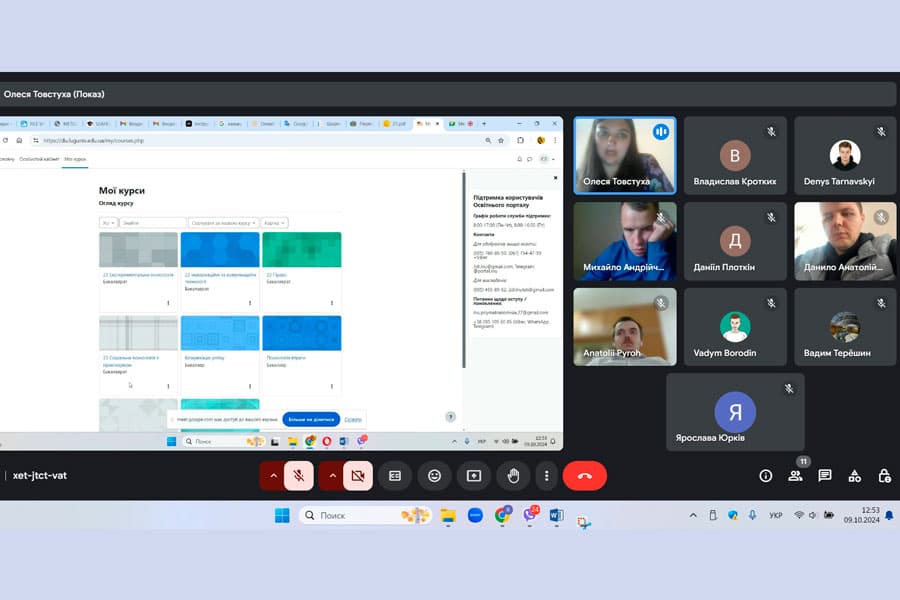Toggle the disabled camera button
This screenshot has height=600, width=900.
(x=358, y=475)
